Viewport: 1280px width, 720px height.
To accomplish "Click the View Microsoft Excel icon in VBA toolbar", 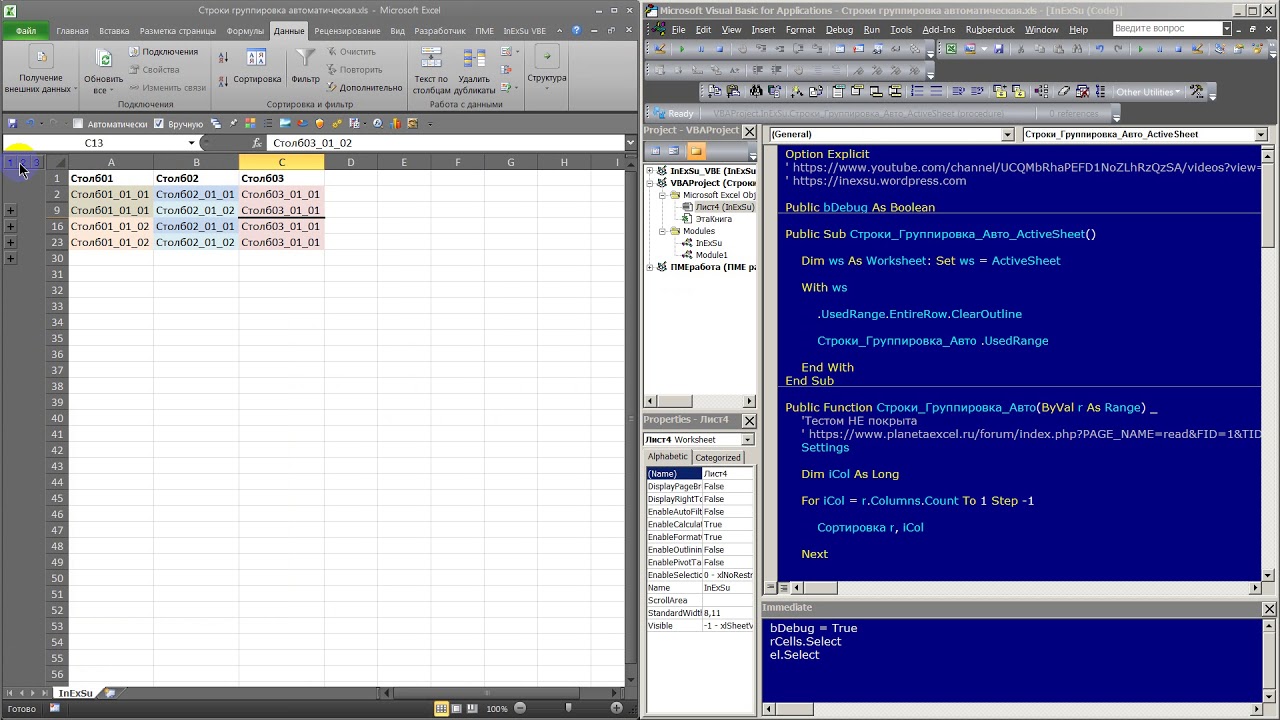I will (x=951, y=48).
